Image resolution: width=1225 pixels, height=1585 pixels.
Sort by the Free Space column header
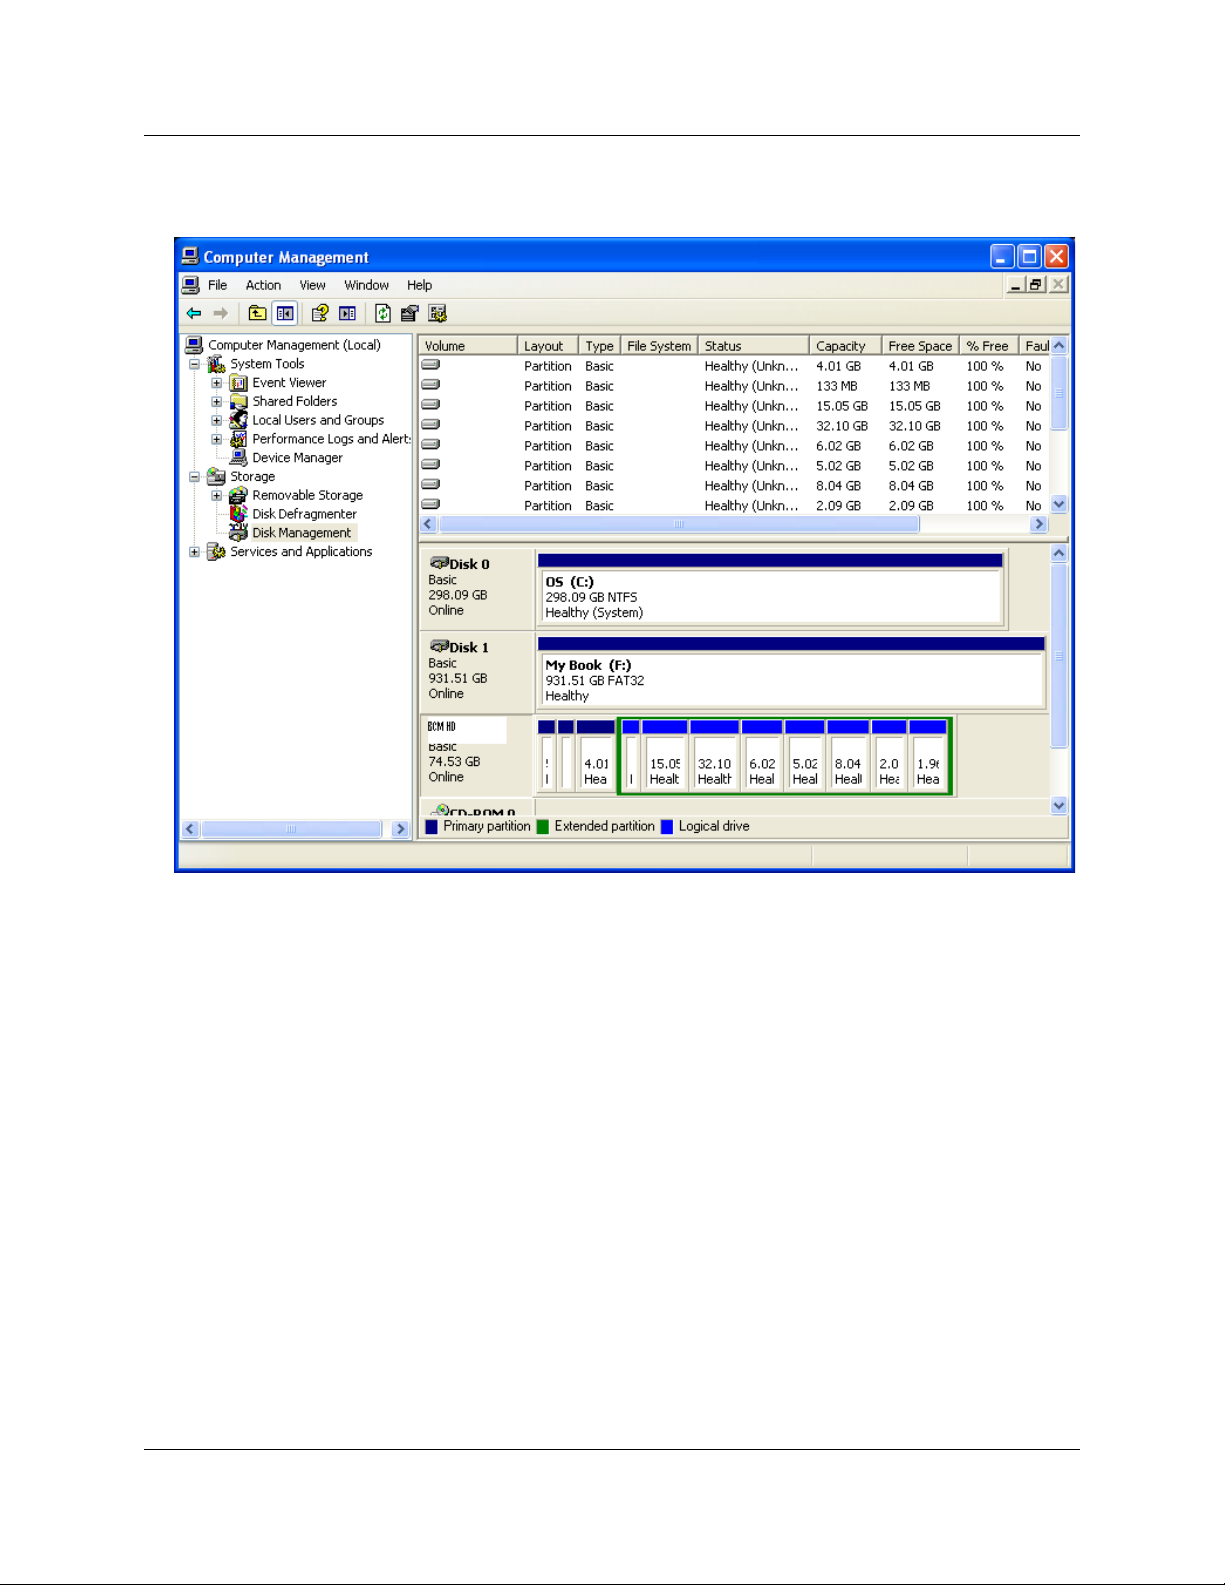920,346
